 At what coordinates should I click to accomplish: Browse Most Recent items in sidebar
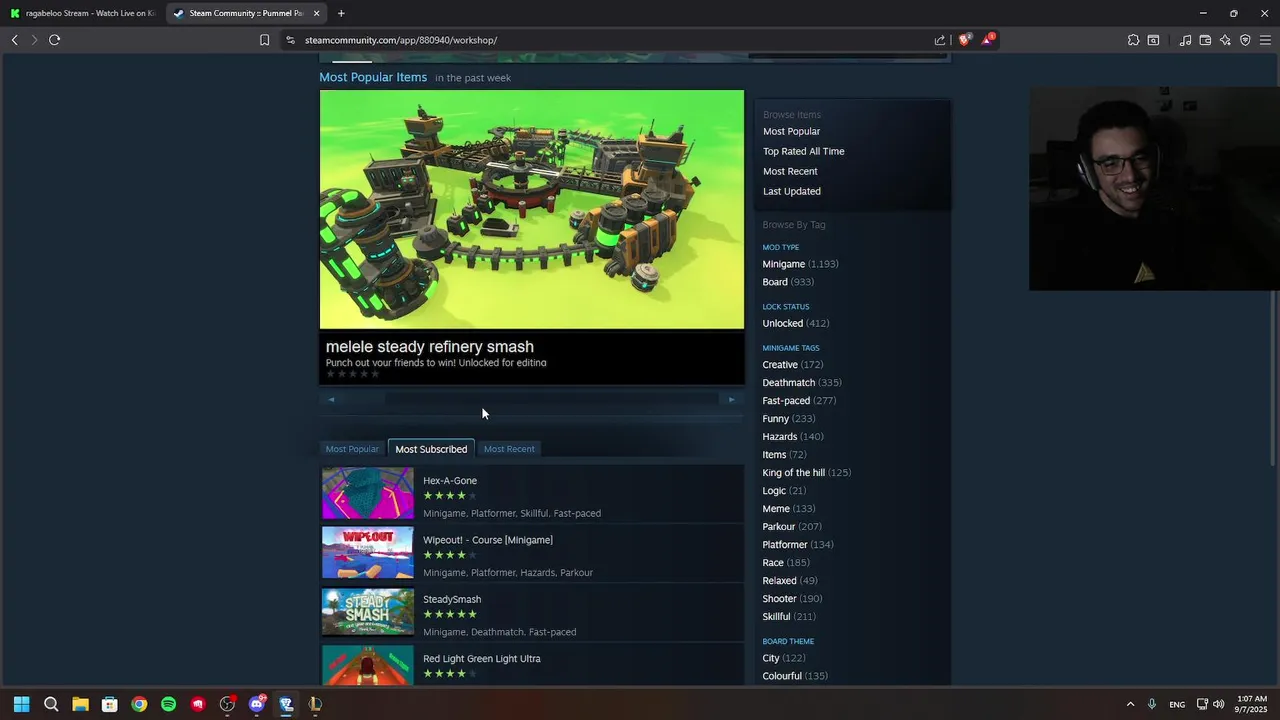[x=790, y=171]
